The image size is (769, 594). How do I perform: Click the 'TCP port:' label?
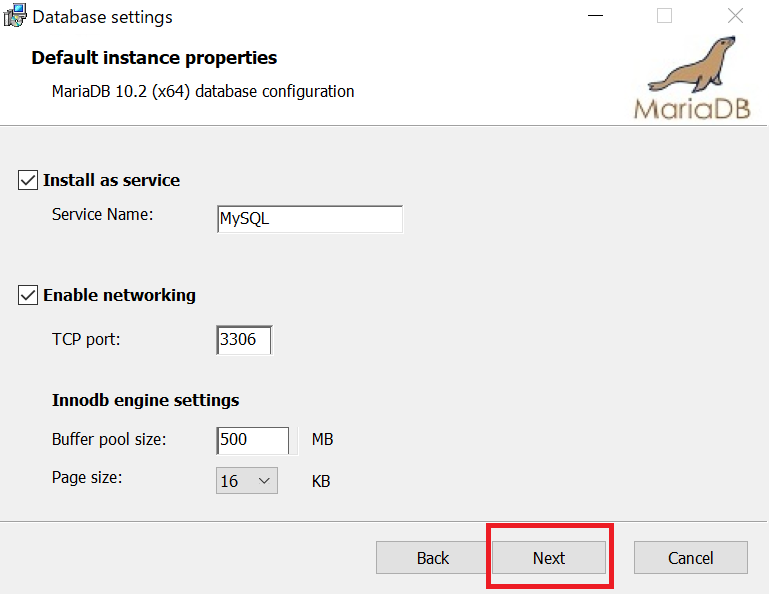tap(86, 339)
